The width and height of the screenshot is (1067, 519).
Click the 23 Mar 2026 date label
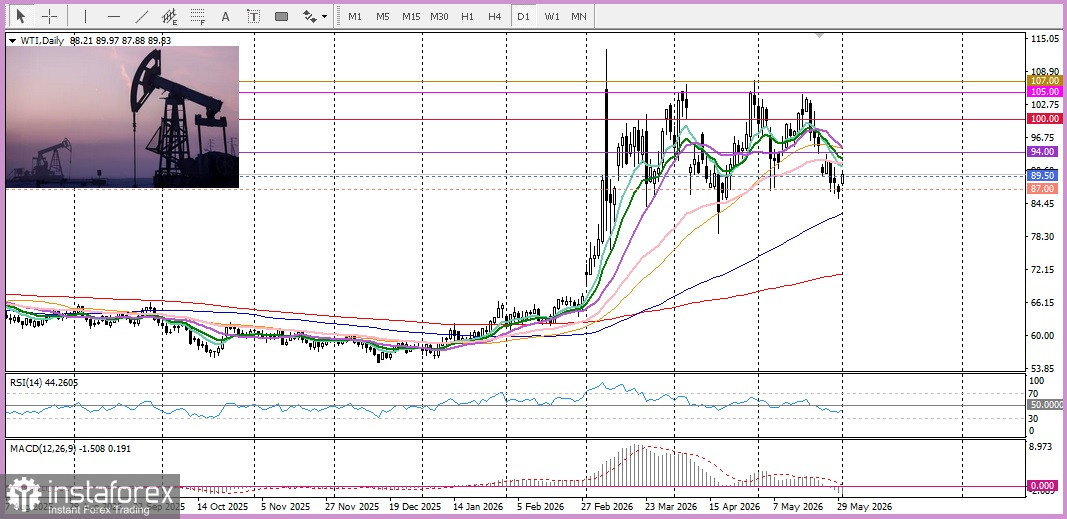(672, 507)
